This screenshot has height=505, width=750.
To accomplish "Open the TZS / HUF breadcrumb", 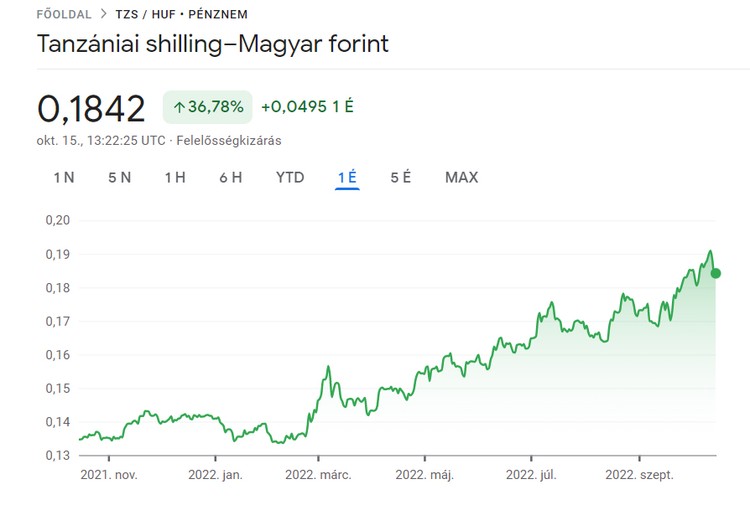I will (142, 15).
